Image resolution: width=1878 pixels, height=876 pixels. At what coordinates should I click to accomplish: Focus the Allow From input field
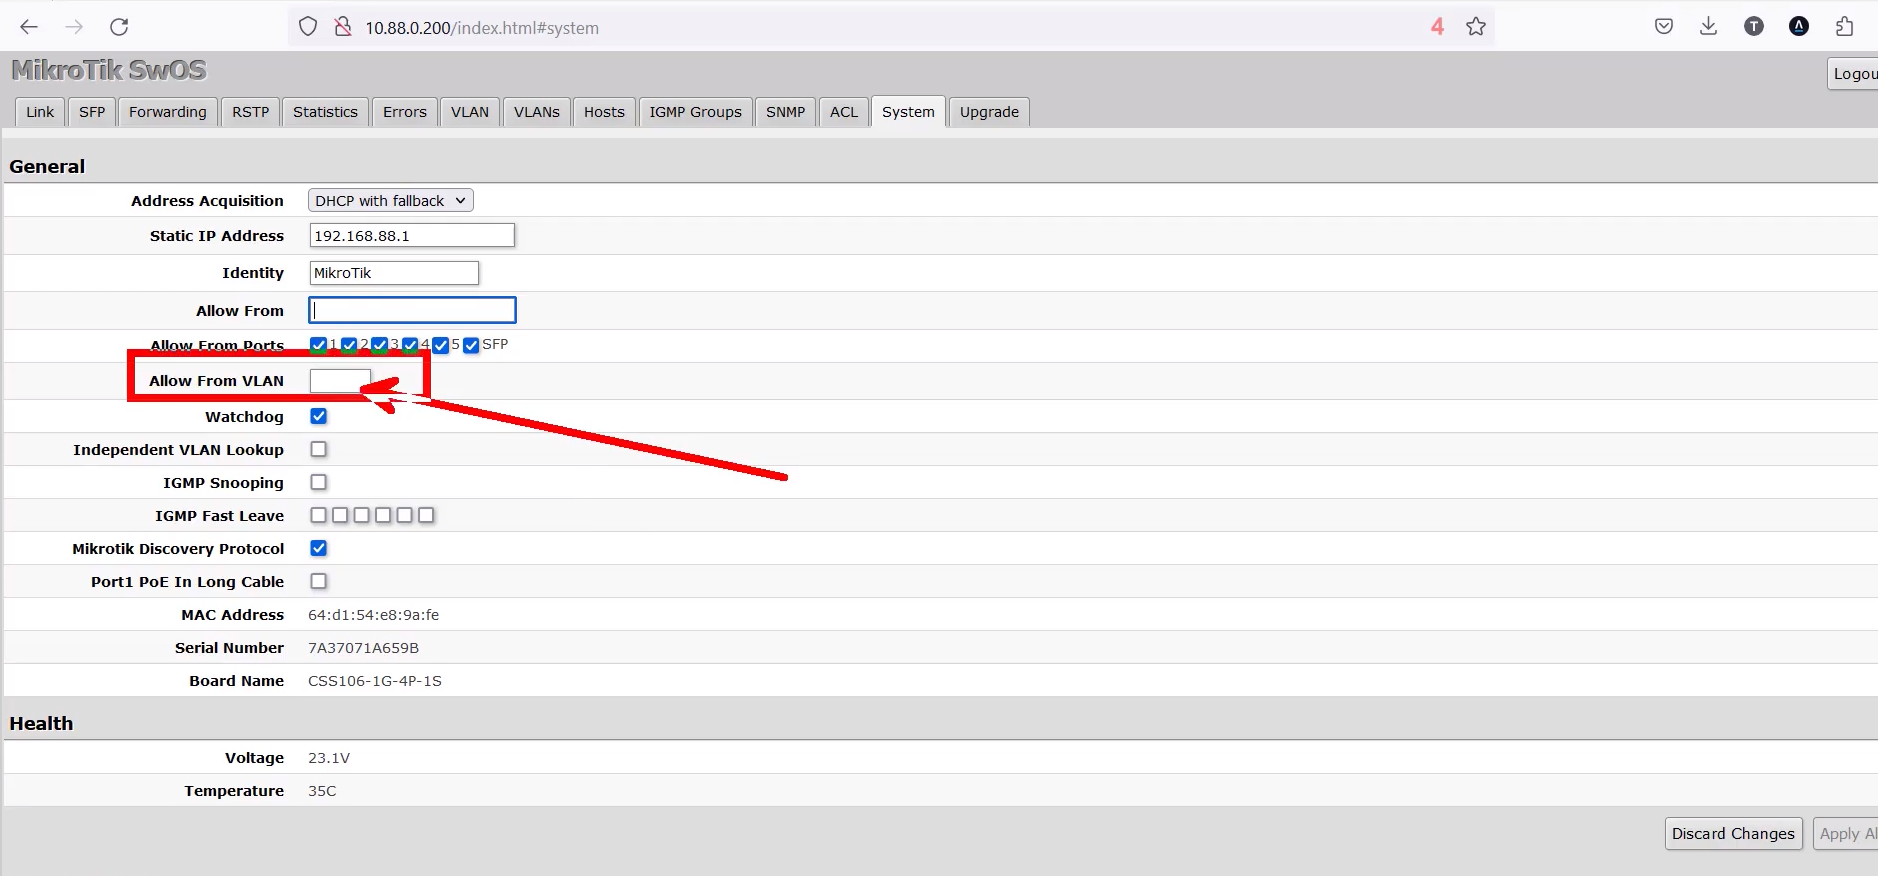coord(412,310)
